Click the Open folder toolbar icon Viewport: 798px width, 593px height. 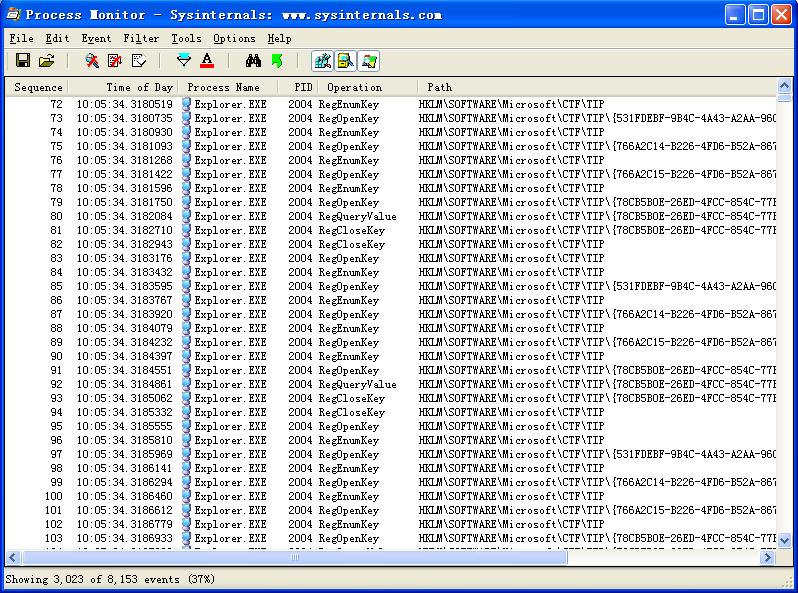point(46,61)
